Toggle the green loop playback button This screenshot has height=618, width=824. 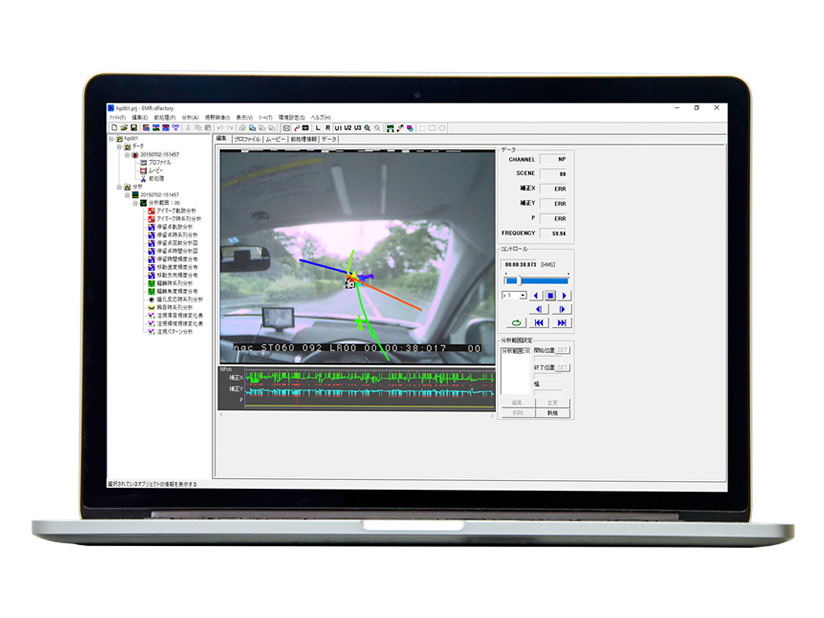515,323
